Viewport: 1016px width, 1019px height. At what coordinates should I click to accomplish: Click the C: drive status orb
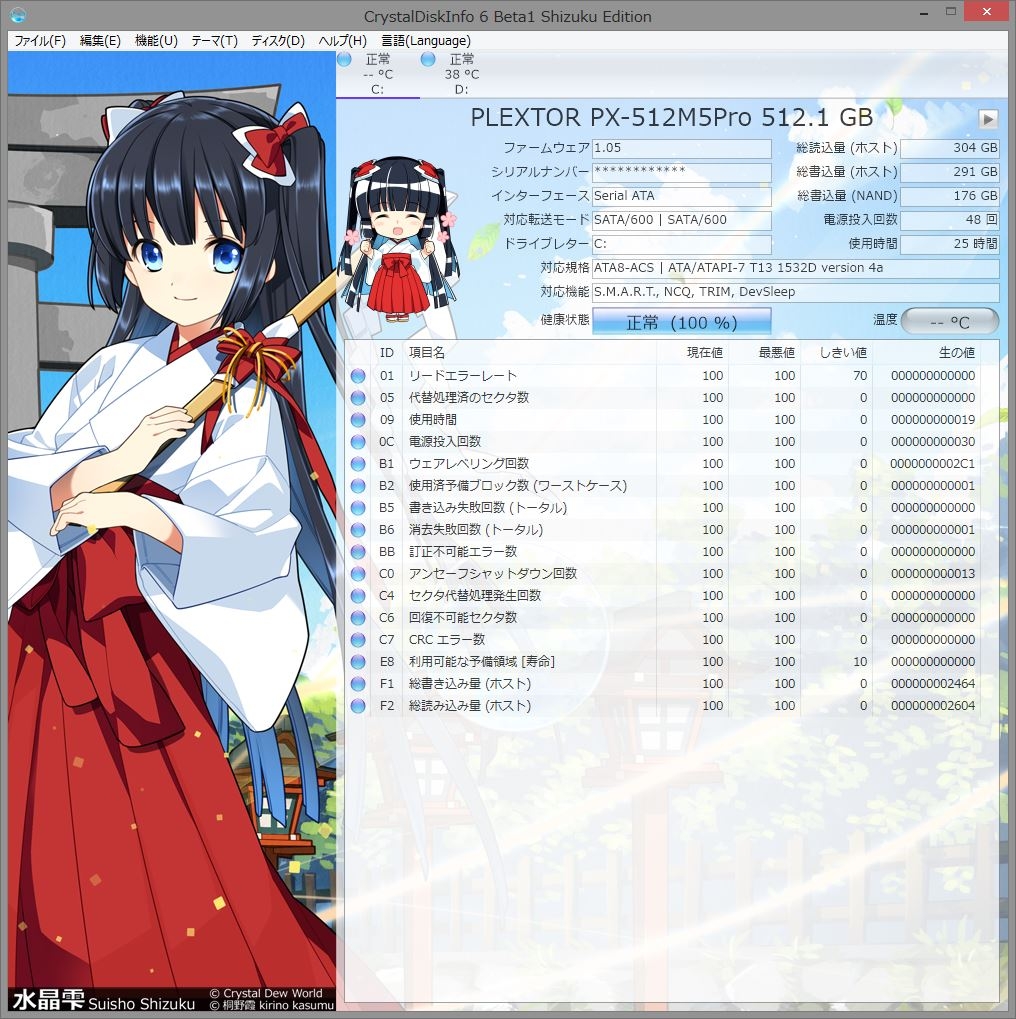(x=345, y=59)
